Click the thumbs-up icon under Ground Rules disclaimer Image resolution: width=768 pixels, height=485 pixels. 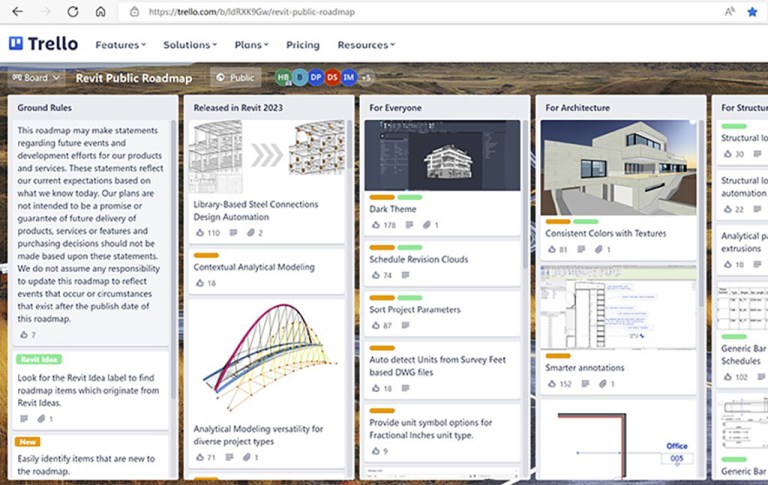click(24, 335)
